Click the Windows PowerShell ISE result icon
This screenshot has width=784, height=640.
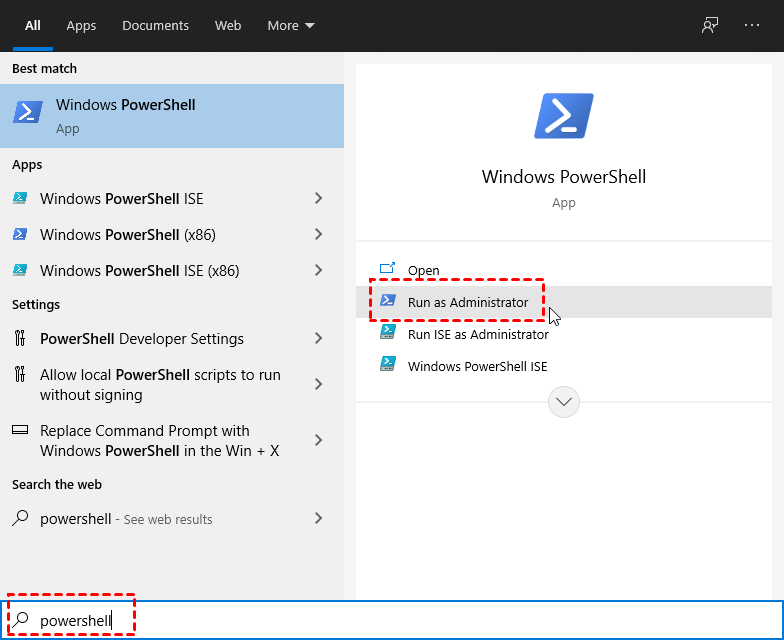[x=20, y=199]
